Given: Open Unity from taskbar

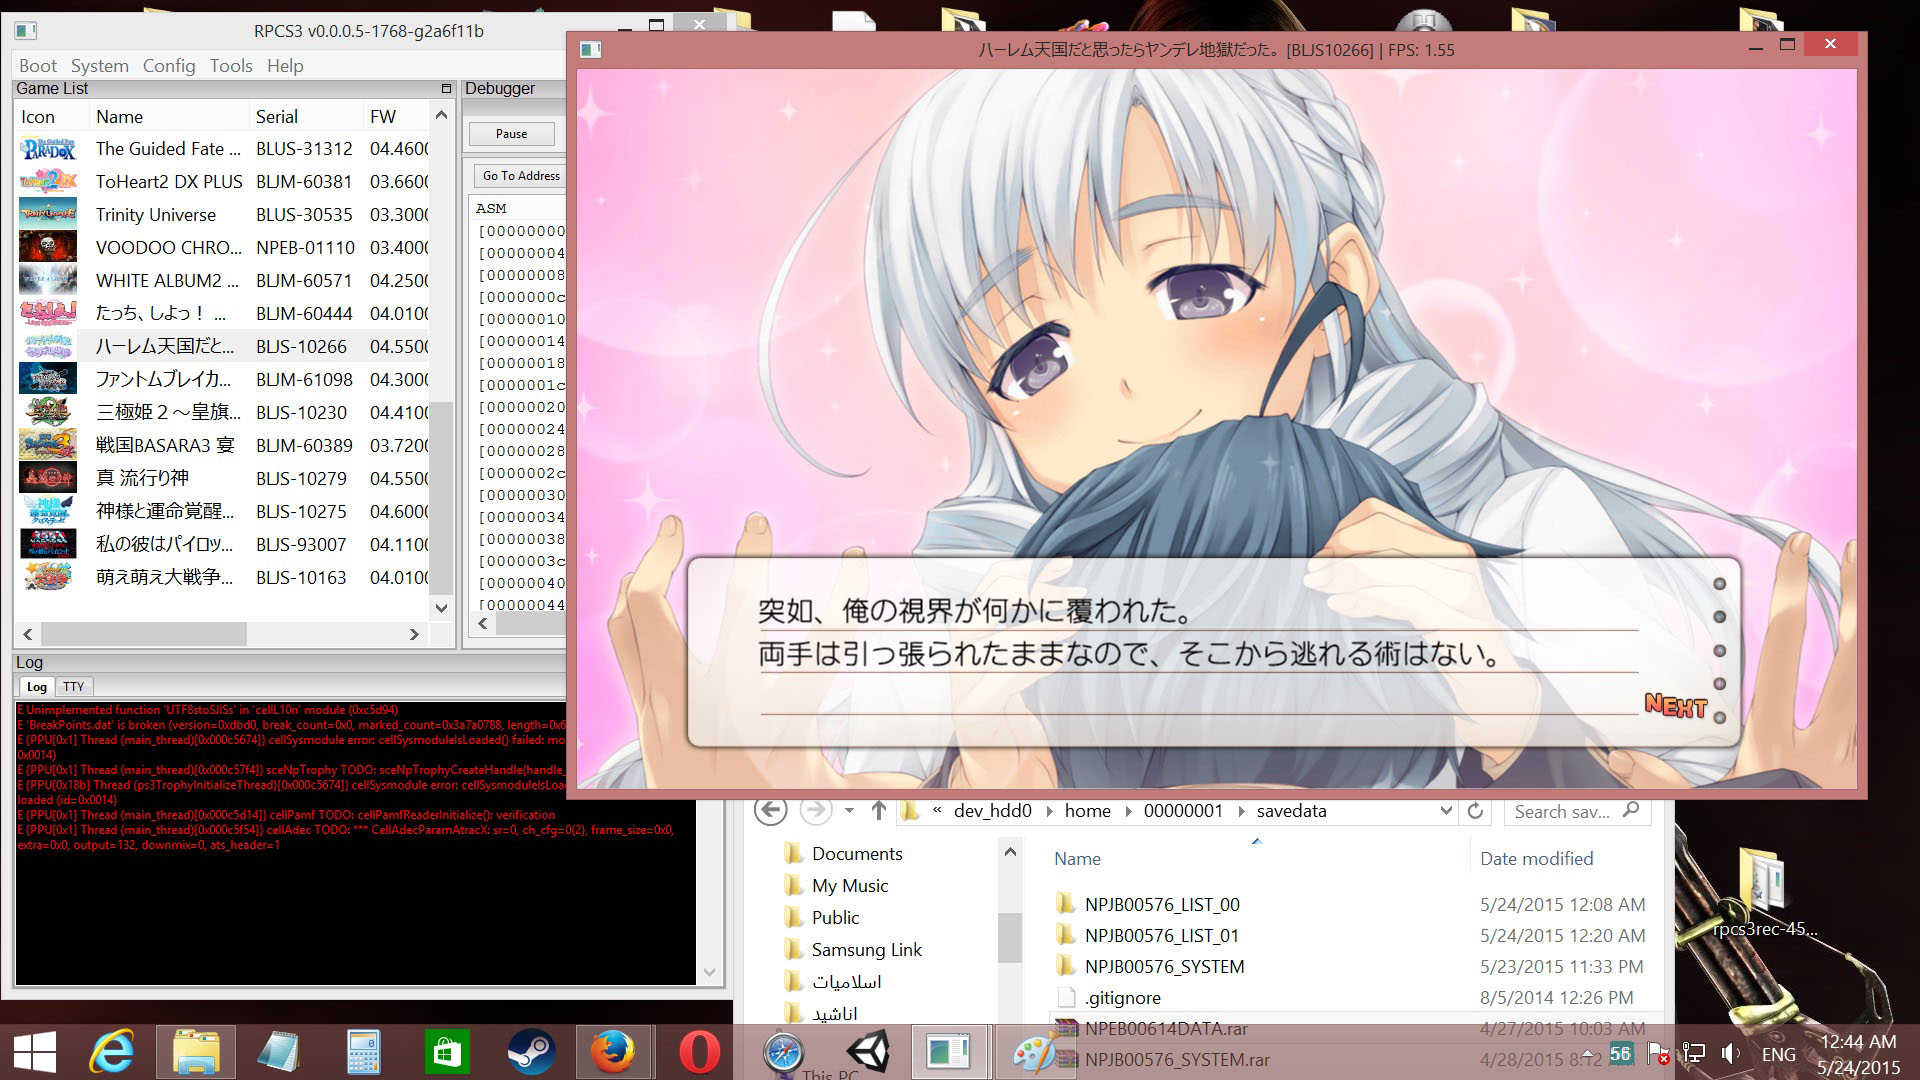Looking at the screenshot, I should [867, 1052].
